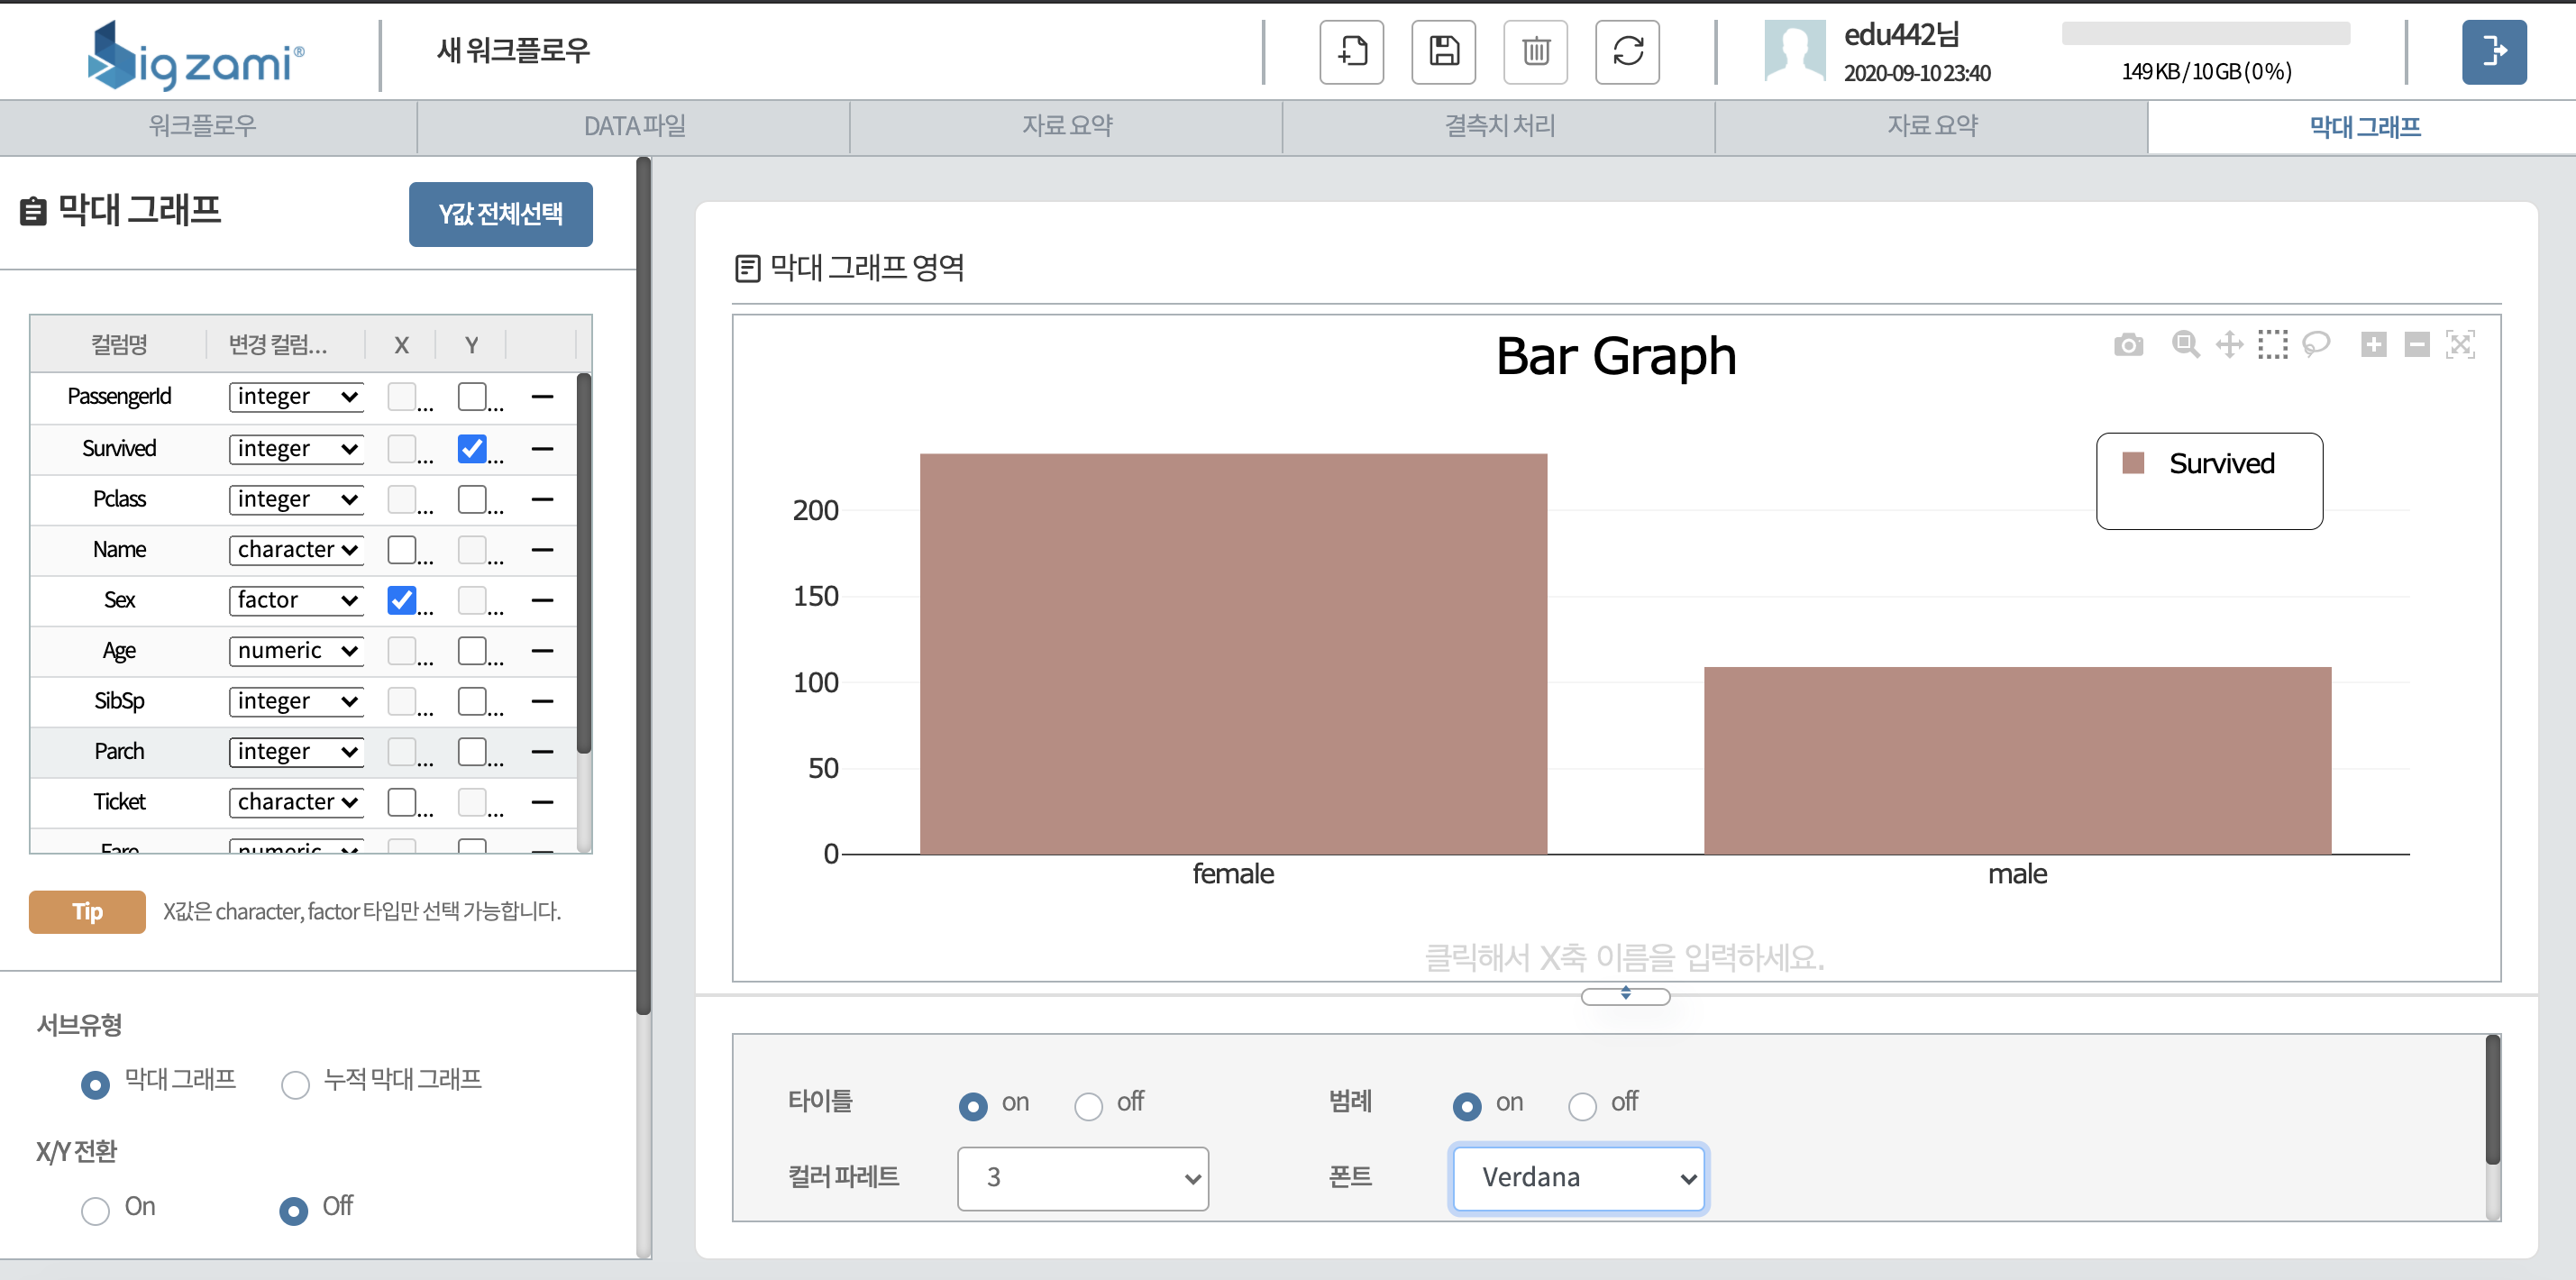Select stacked bar graph radio option
Image resolution: width=2576 pixels, height=1280 pixels.
pyautogui.click(x=295, y=1085)
